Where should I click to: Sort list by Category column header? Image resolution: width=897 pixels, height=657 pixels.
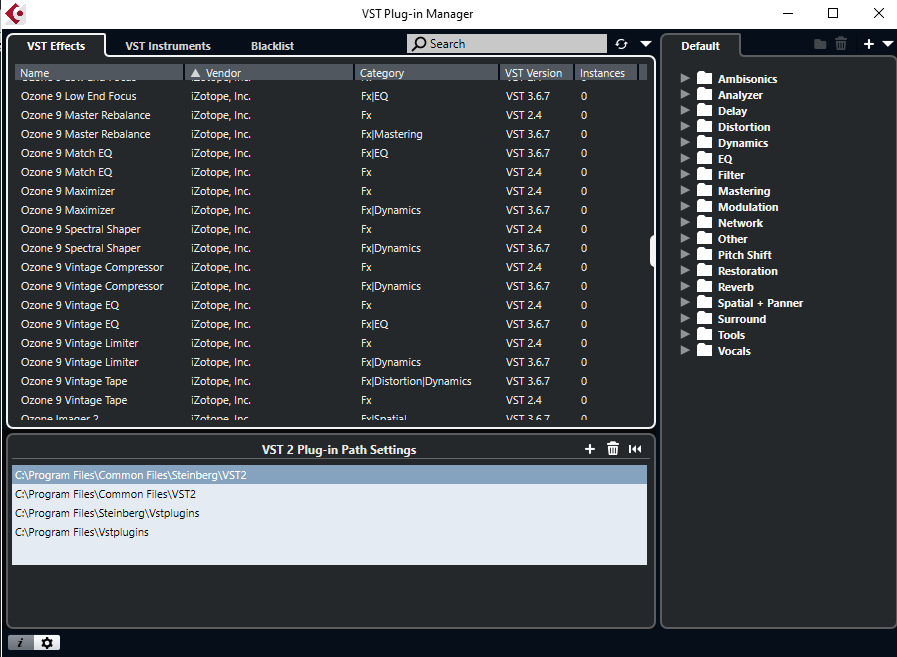[427, 73]
